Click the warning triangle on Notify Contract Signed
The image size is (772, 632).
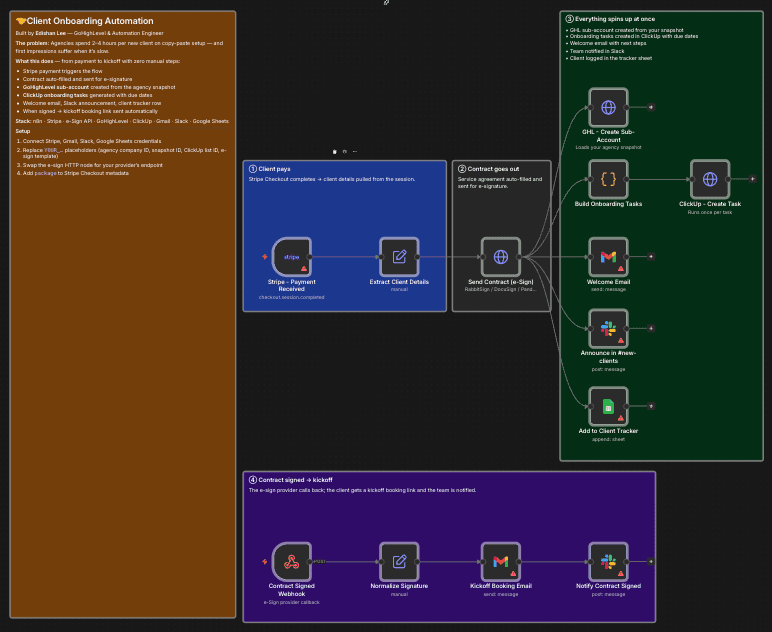tap(621, 573)
